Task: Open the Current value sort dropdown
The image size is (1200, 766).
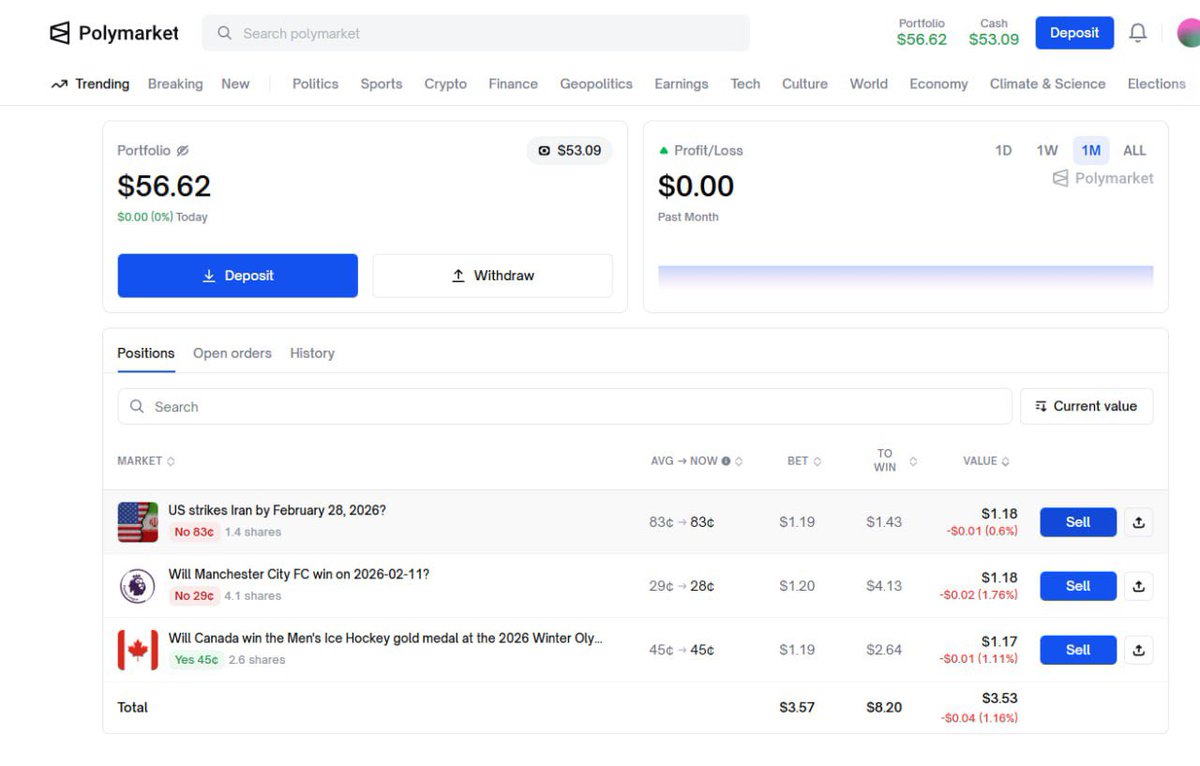Action: [1086, 406]
